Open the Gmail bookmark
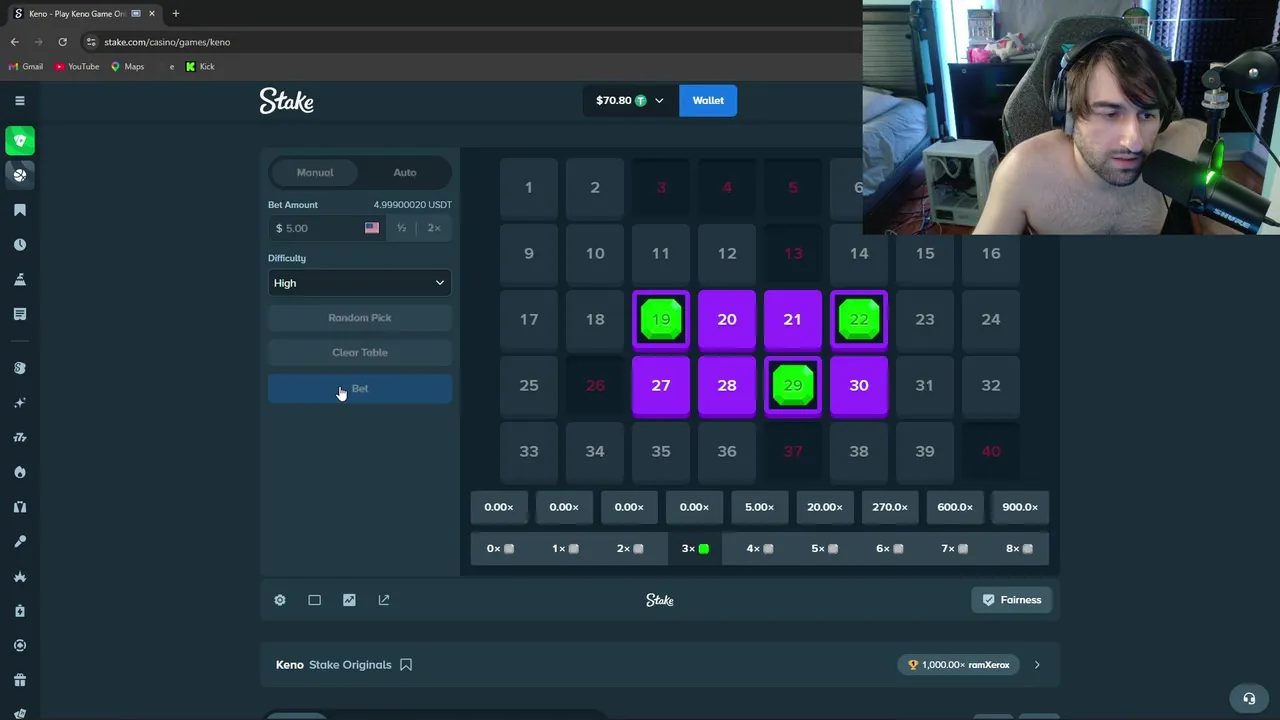The width and height of the screenshot is (1280, 720). (26, 66)
